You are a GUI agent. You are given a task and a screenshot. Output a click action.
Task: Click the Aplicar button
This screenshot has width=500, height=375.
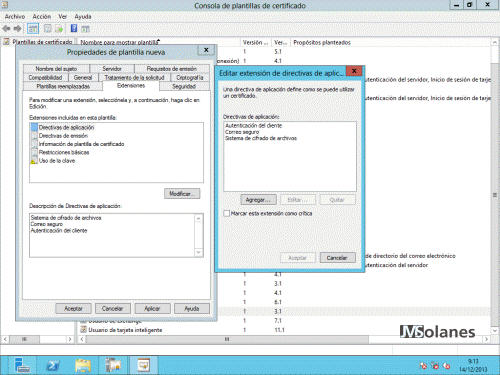[152, 309]
